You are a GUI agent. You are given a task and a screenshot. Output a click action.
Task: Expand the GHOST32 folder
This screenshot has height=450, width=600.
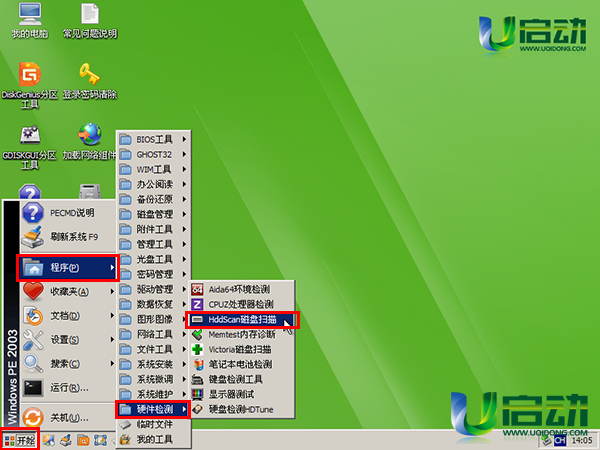(x=153, y=155)
